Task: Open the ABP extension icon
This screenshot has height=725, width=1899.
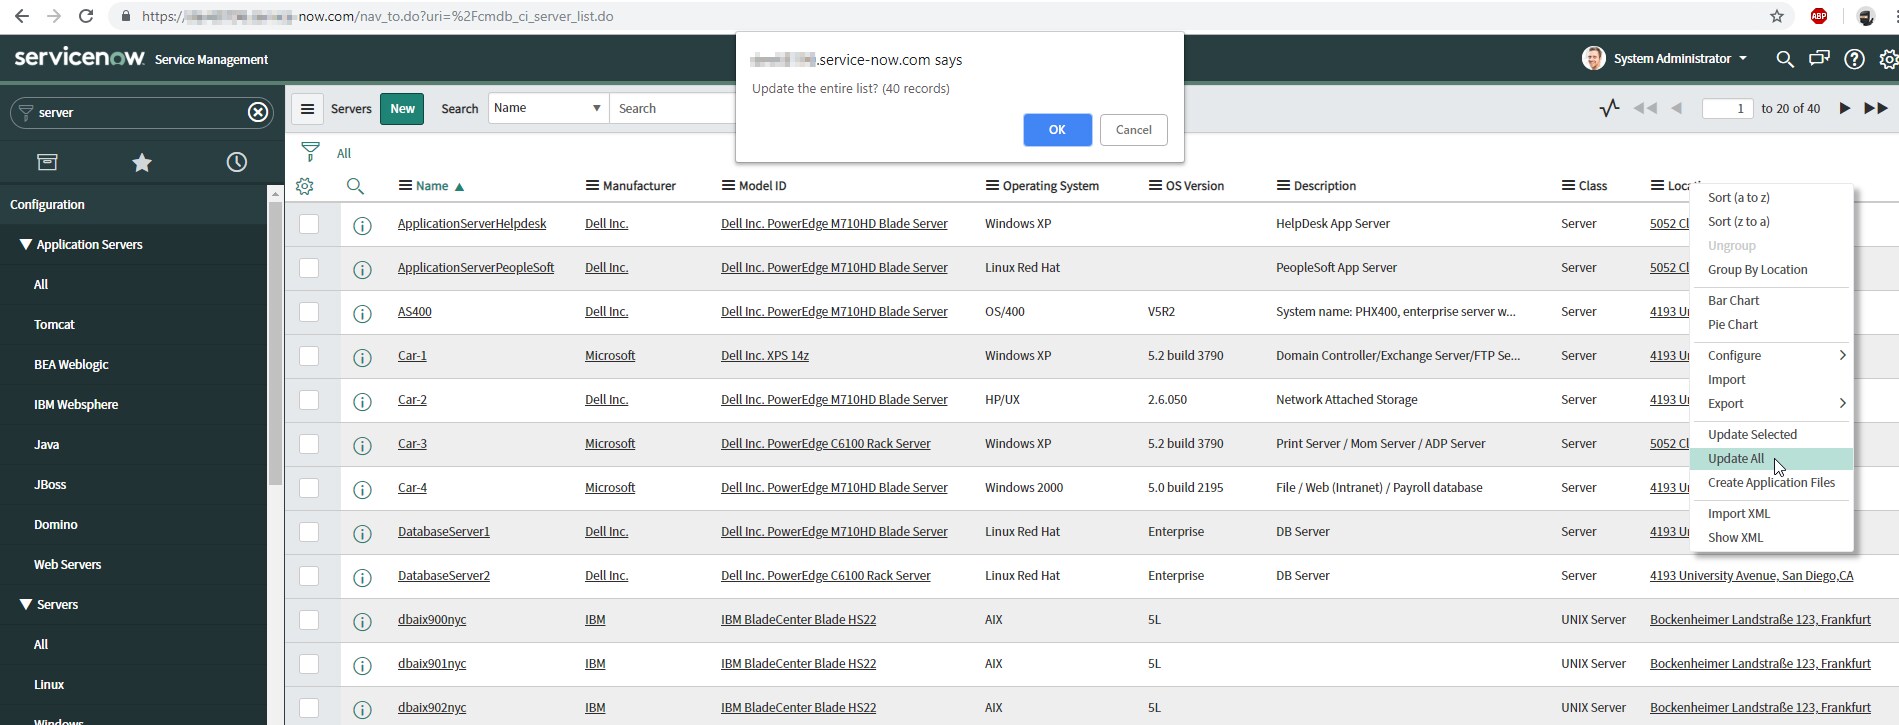Action: 1819,16
